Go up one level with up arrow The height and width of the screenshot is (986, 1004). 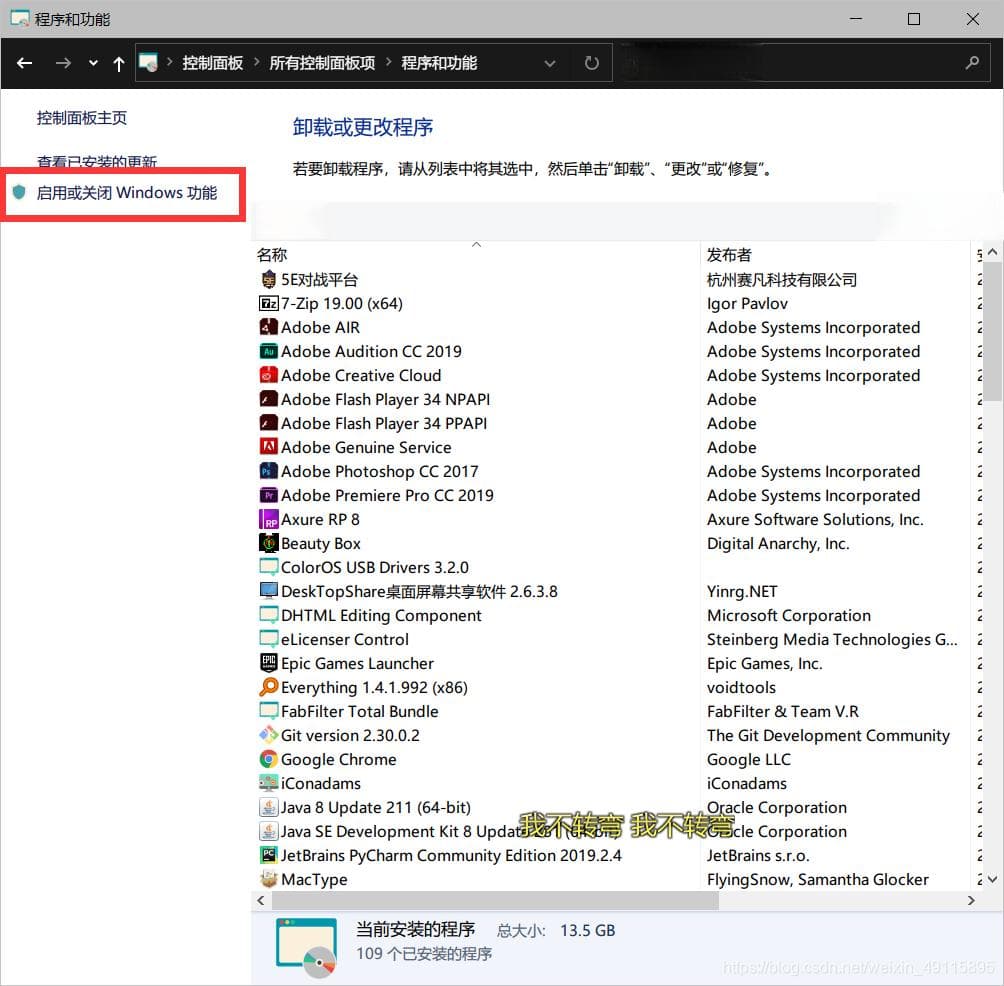pos(118,63)
